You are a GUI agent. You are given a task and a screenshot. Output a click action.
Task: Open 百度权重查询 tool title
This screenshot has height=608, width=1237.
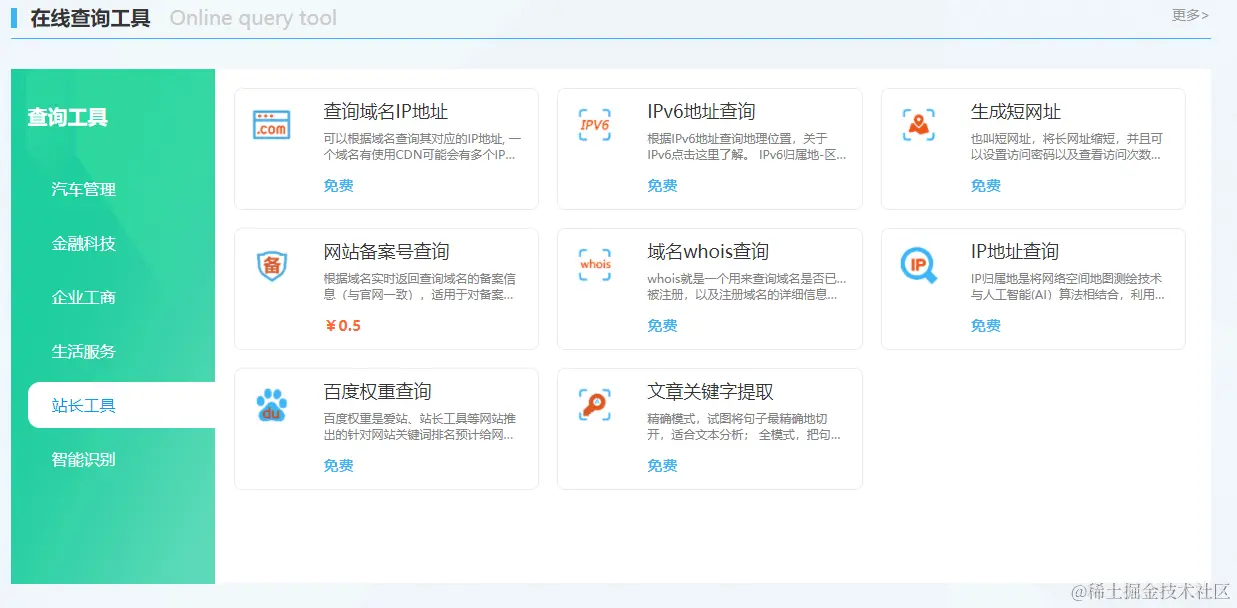pyautogui.click(x=377, y=391)
